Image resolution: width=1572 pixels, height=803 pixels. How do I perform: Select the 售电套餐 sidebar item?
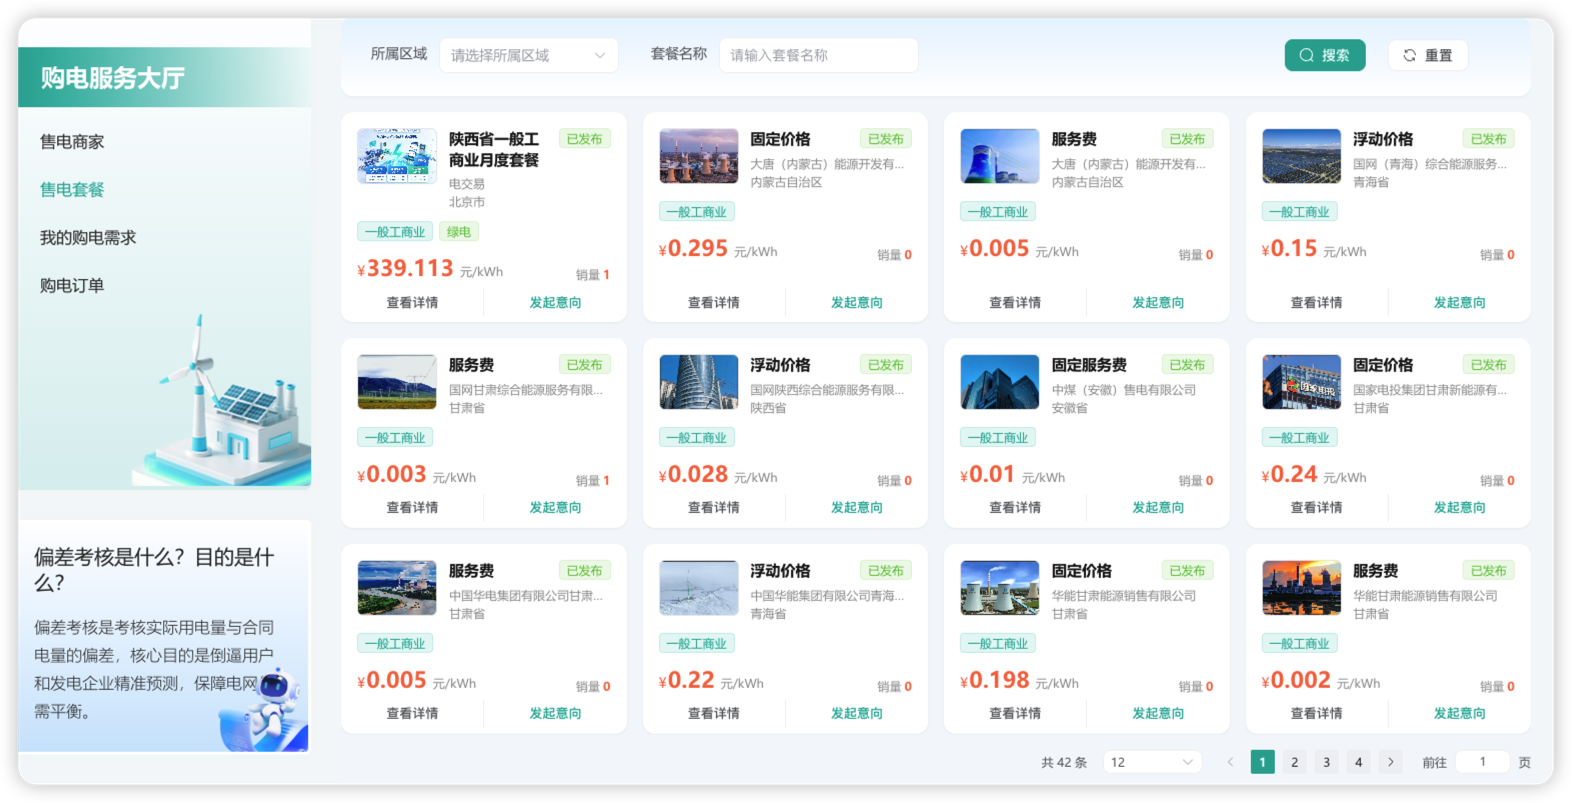(x=72, y=190)
